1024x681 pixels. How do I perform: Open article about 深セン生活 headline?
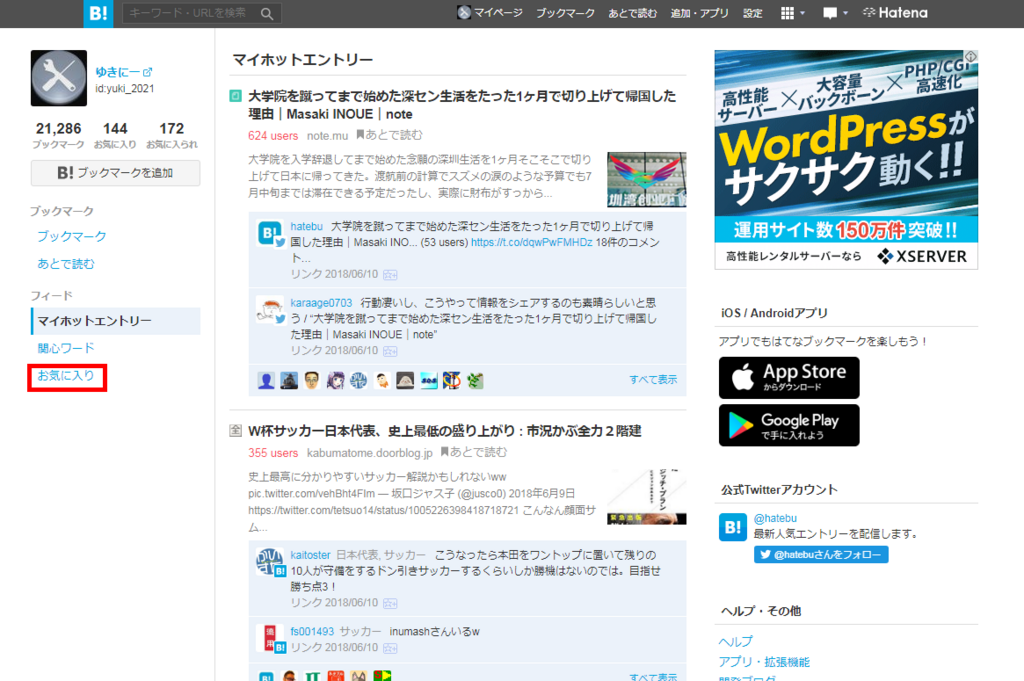(x=462, y=105)
